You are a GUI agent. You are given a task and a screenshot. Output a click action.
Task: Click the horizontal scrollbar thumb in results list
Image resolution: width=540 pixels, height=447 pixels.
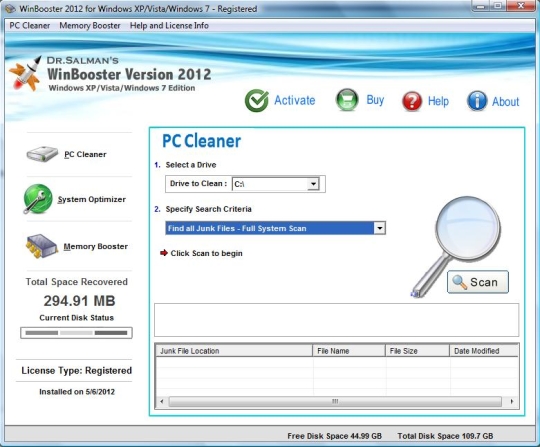[335, 402]
